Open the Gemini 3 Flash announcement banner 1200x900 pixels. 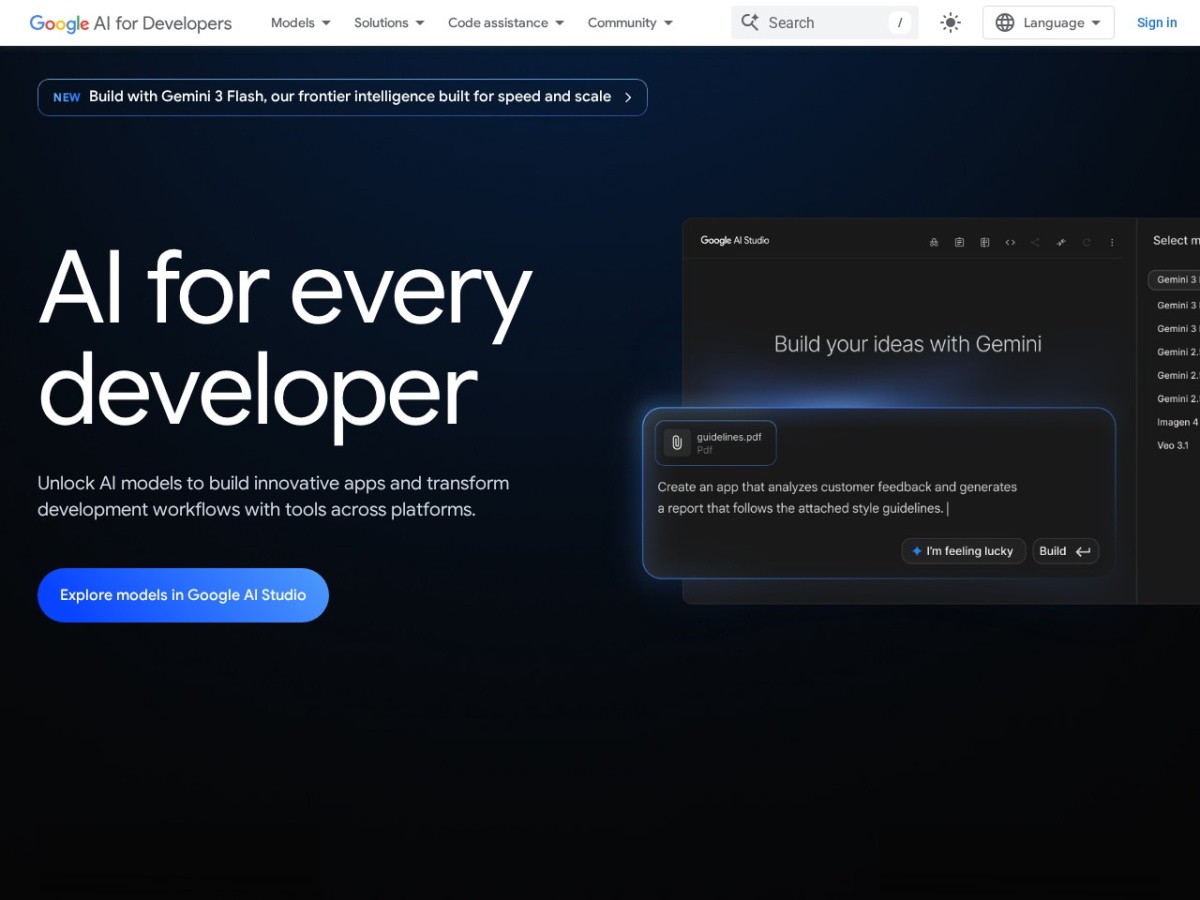pos(342,97)
